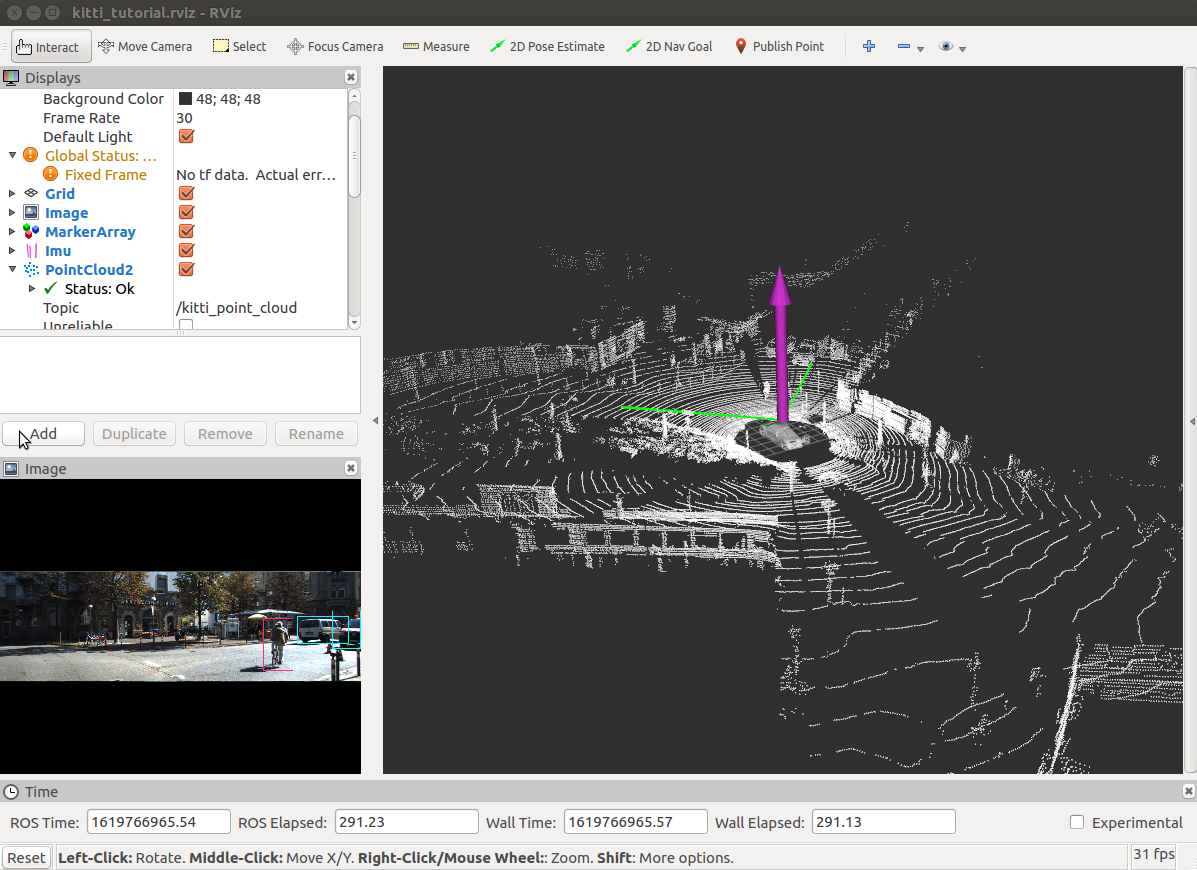Click the Reset button
This screenshot has width=1197, height=870.
pos(27,857)
